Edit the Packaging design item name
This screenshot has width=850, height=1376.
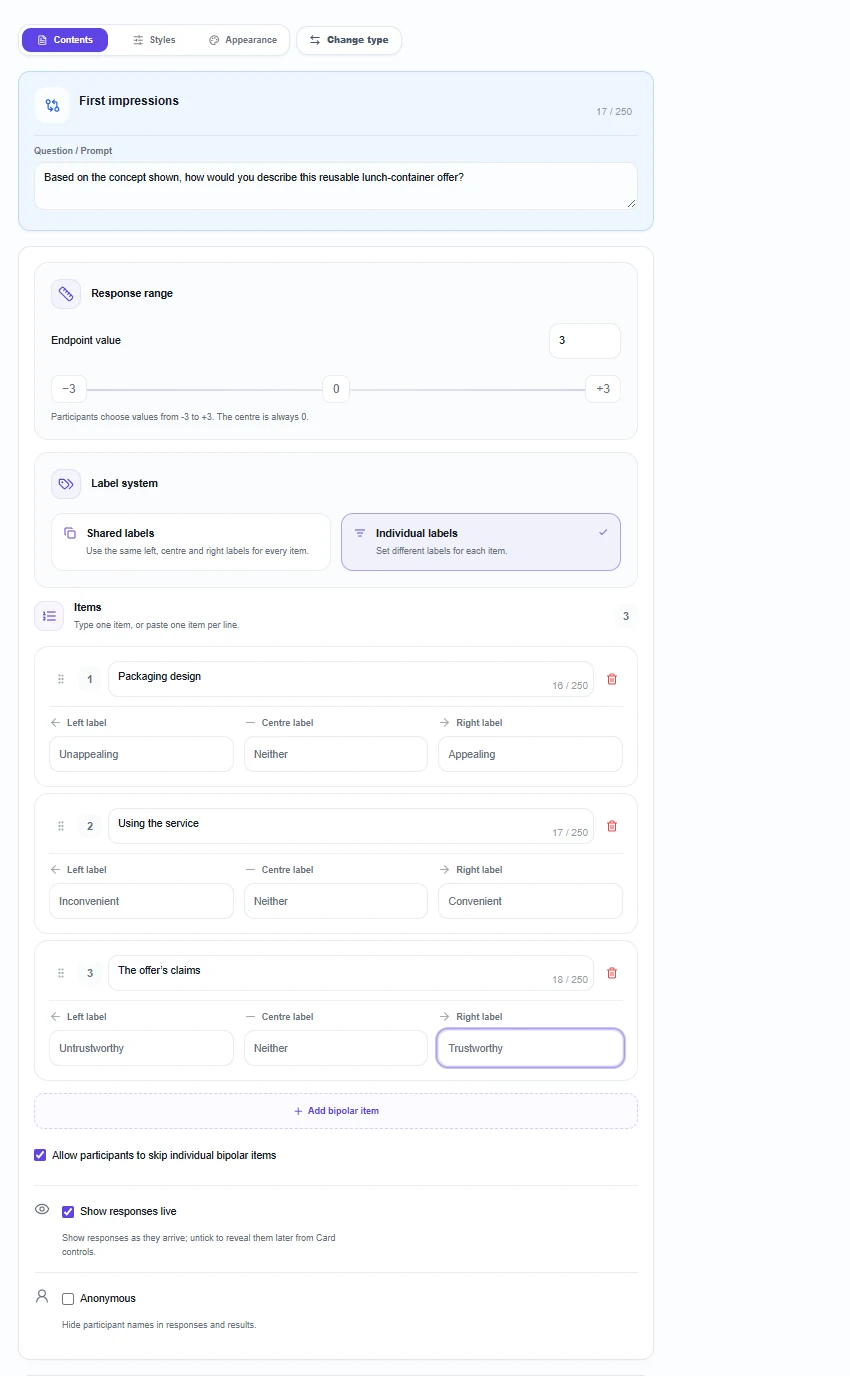pos(351,679)
